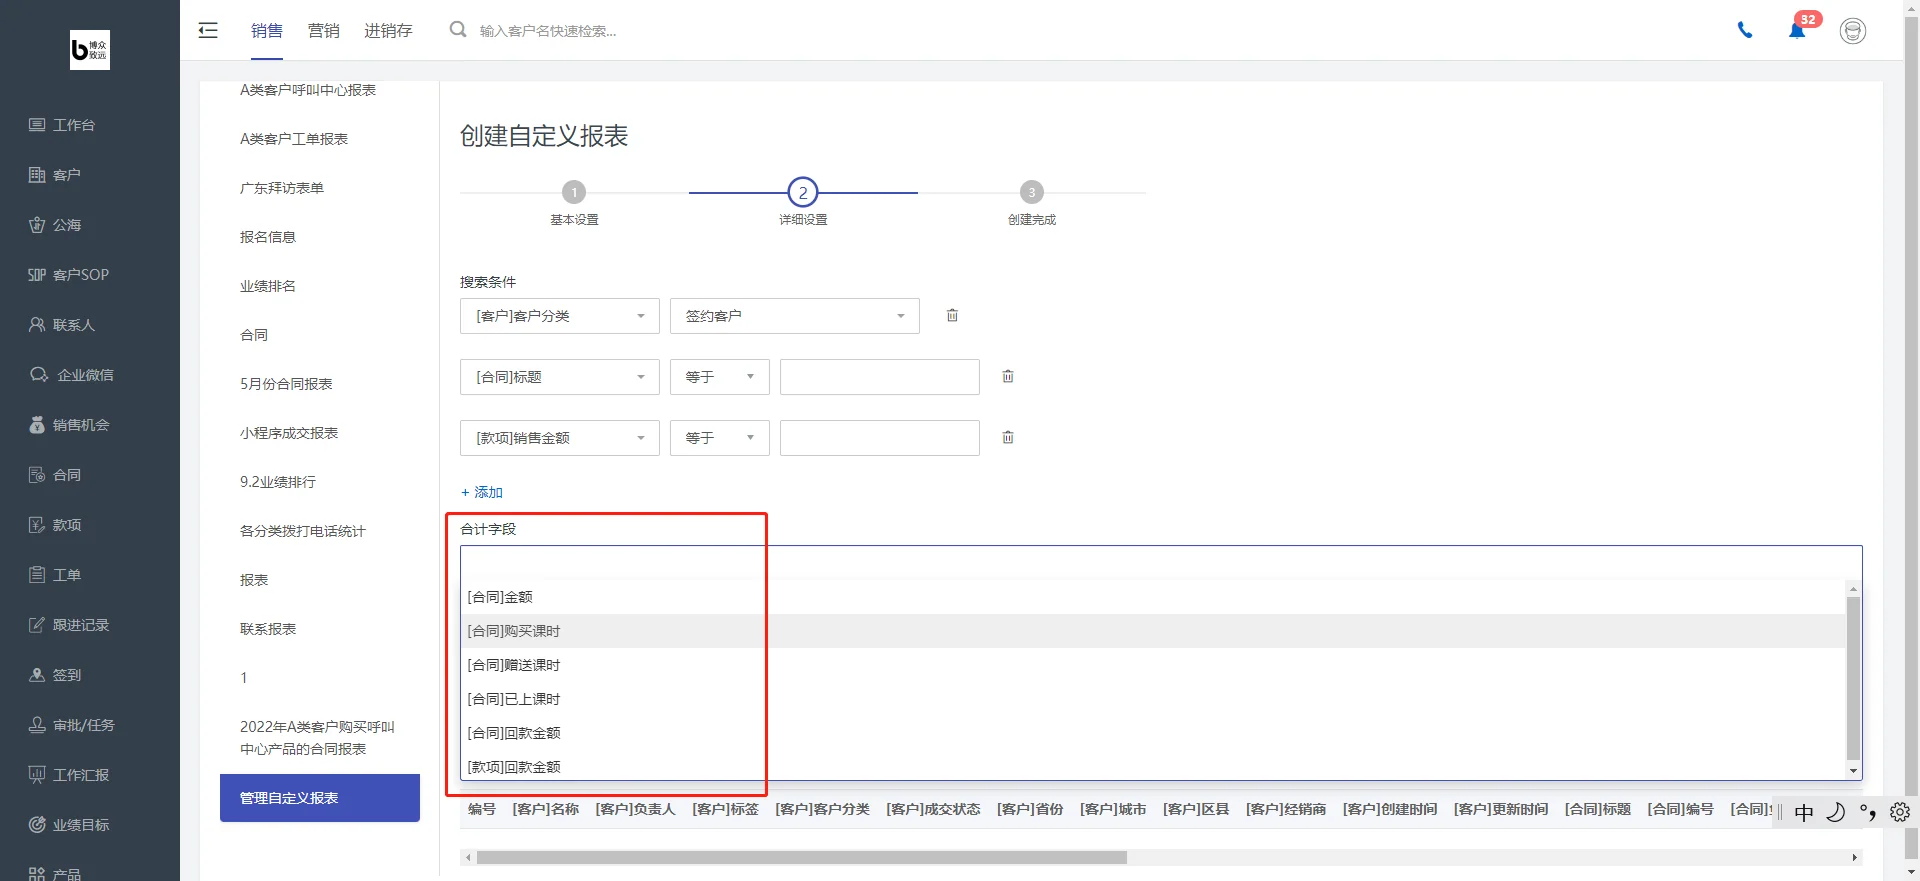Open 工作汇报 in the left sidebar
The width and height of the screenshot is (1920, 881).
coord(69,775)
